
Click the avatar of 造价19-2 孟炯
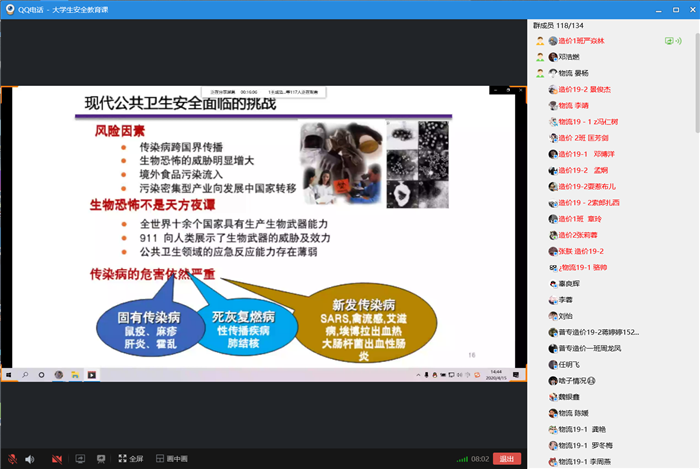[x=553, y=170]
